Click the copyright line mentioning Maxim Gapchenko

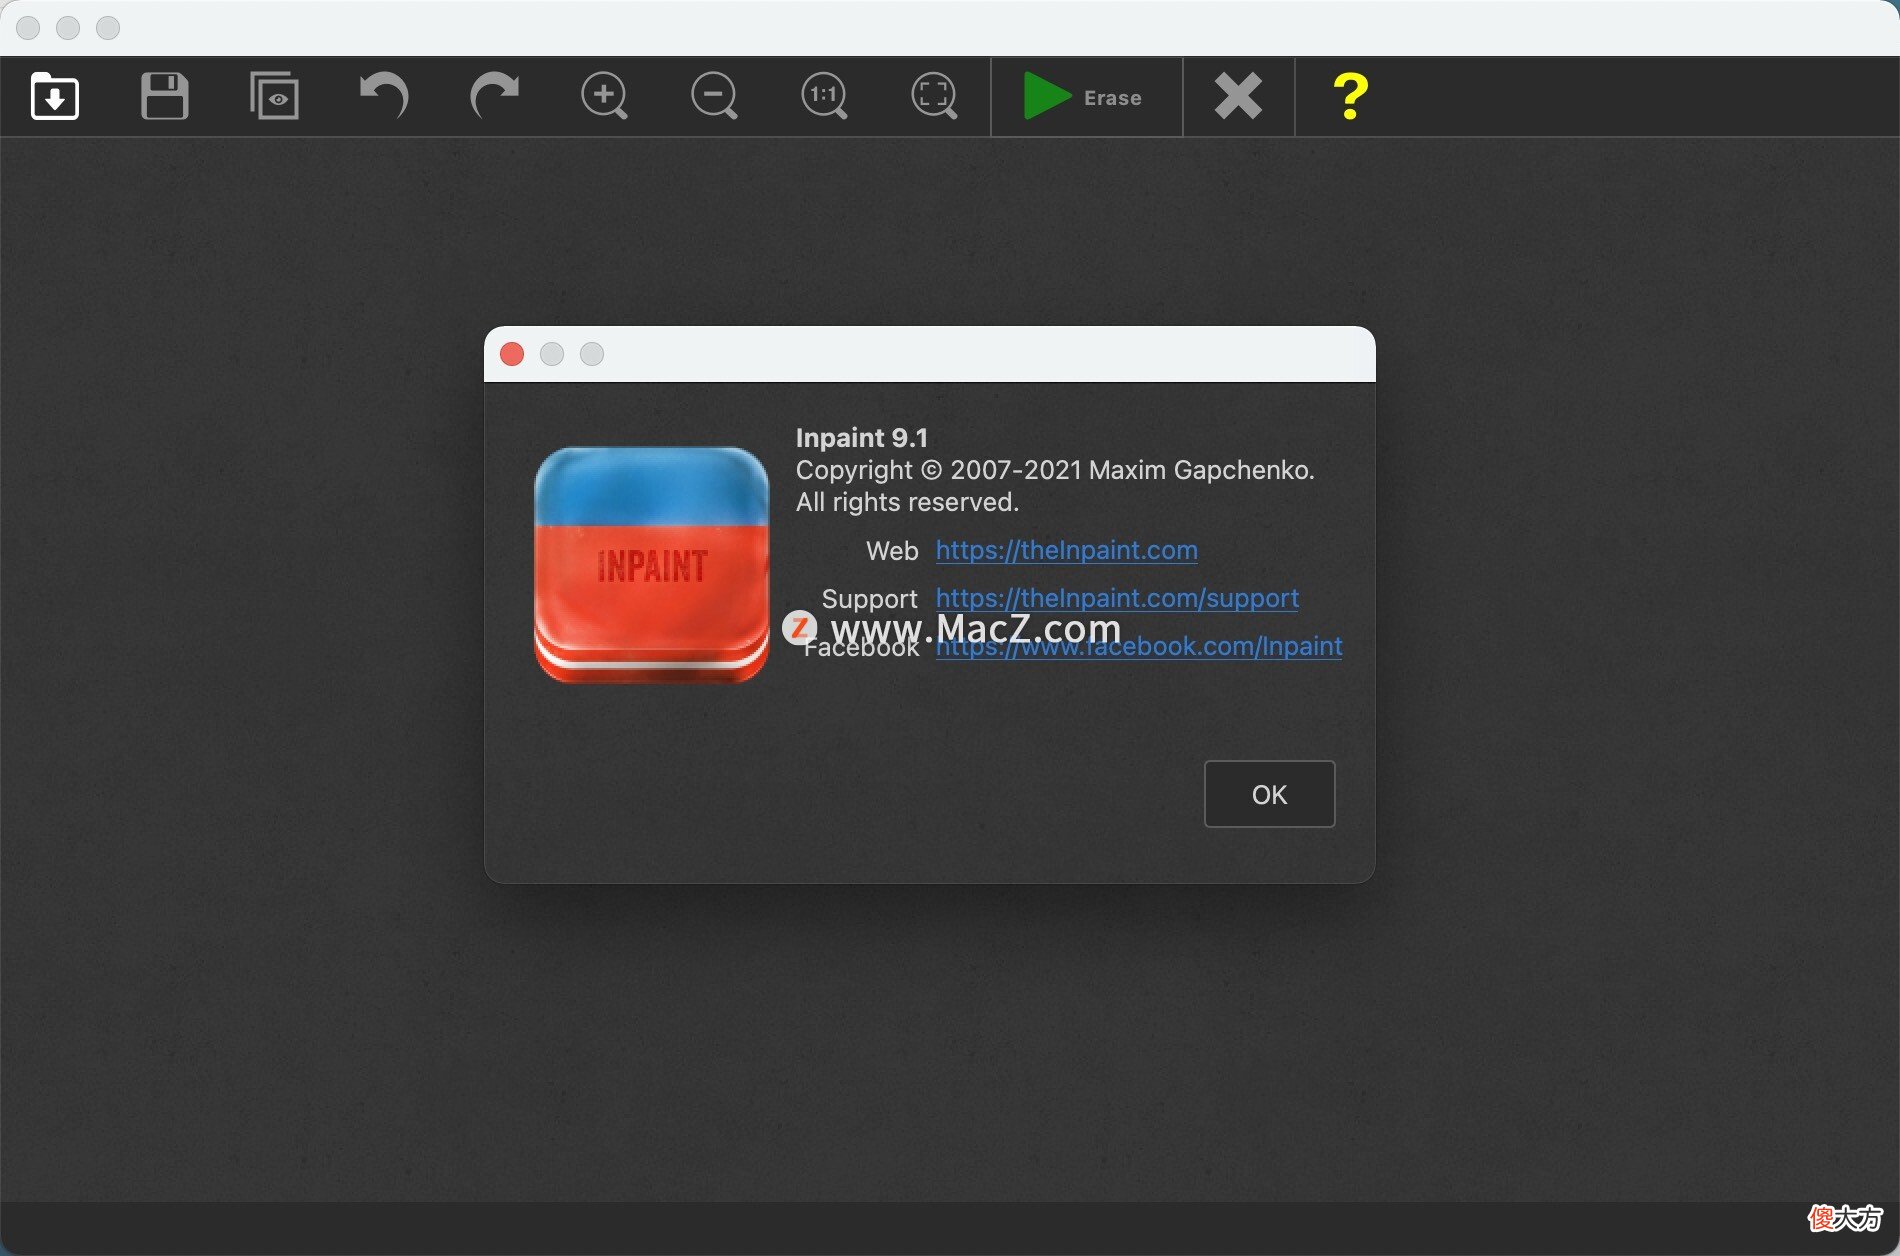1055,470
